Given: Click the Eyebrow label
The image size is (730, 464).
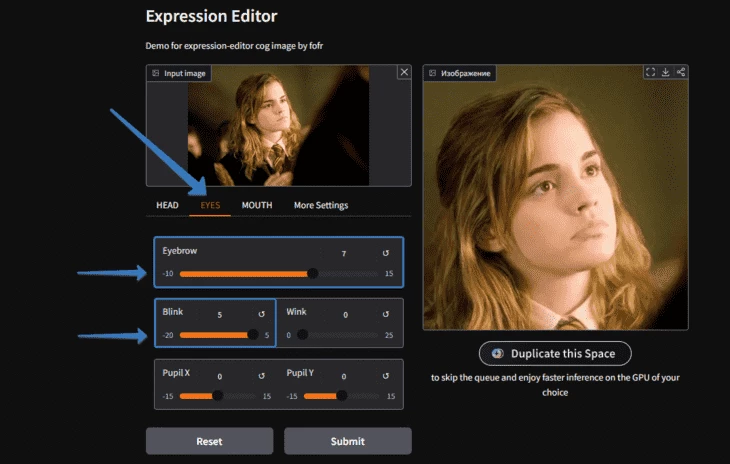Looking at the screenshot, I should (x=180, y=250).
